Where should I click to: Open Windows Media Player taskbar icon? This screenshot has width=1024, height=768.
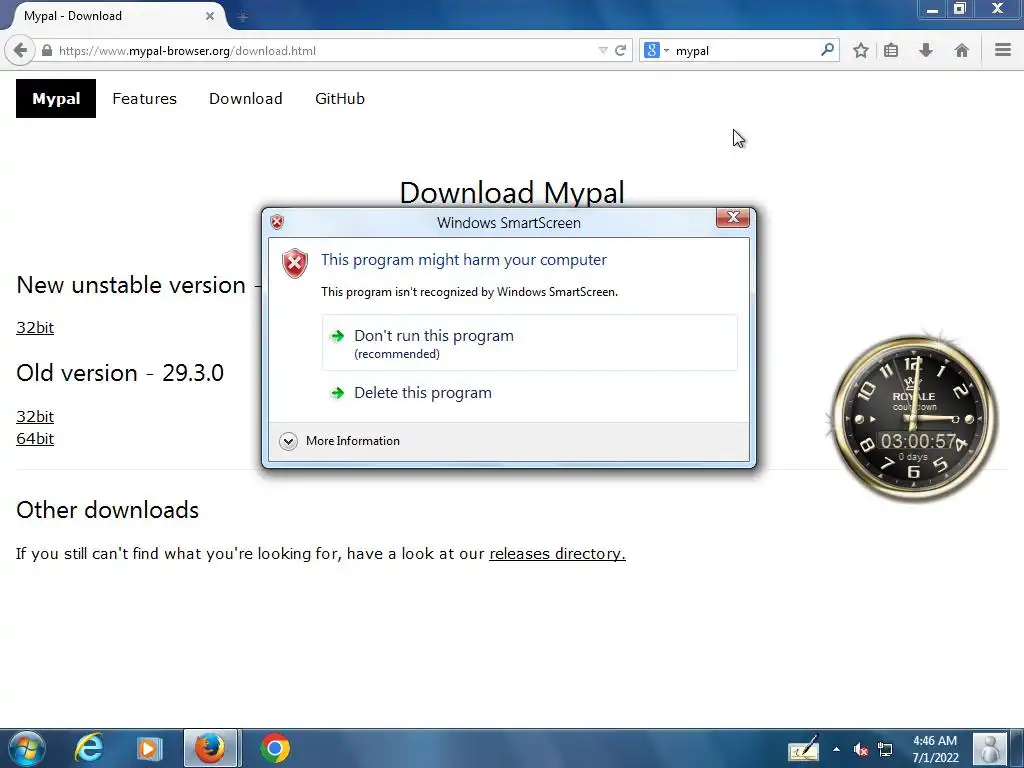[149, 748]
